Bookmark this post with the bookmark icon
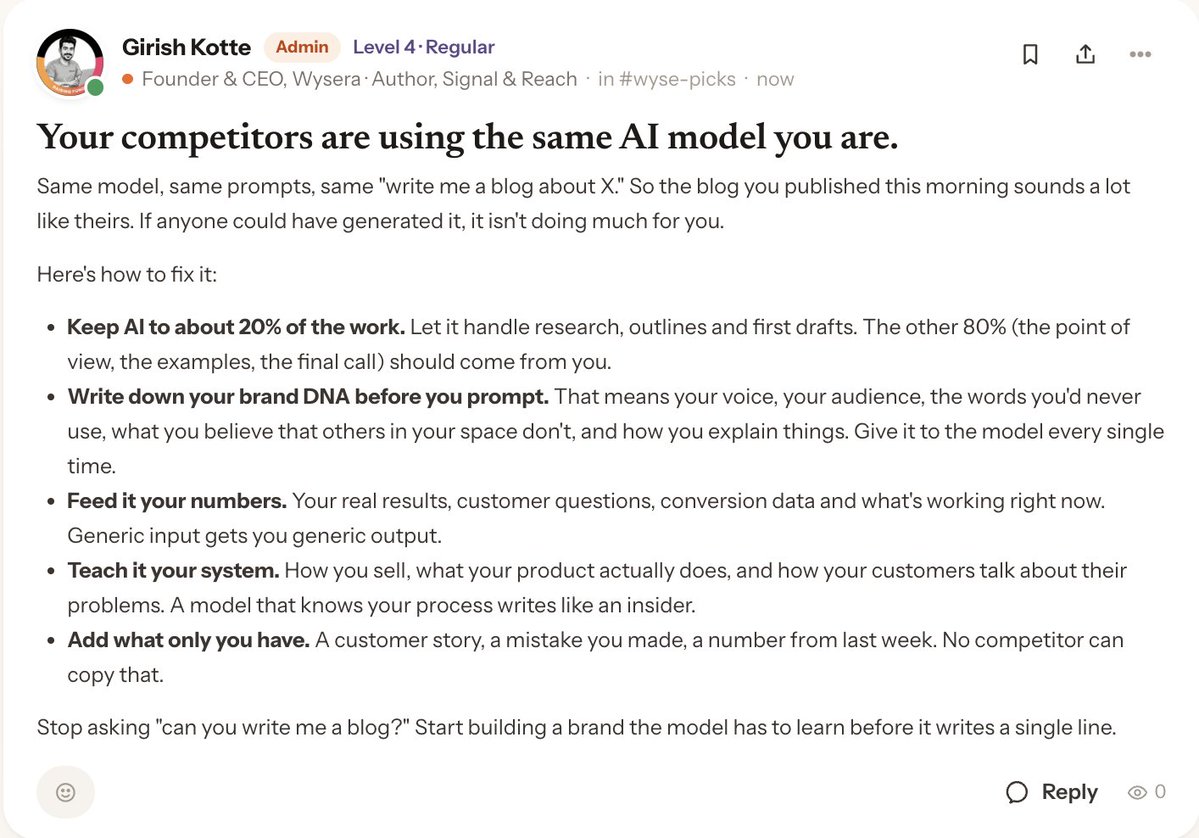The height and width of the screenshot is (838, 1199). point(1030,54)
